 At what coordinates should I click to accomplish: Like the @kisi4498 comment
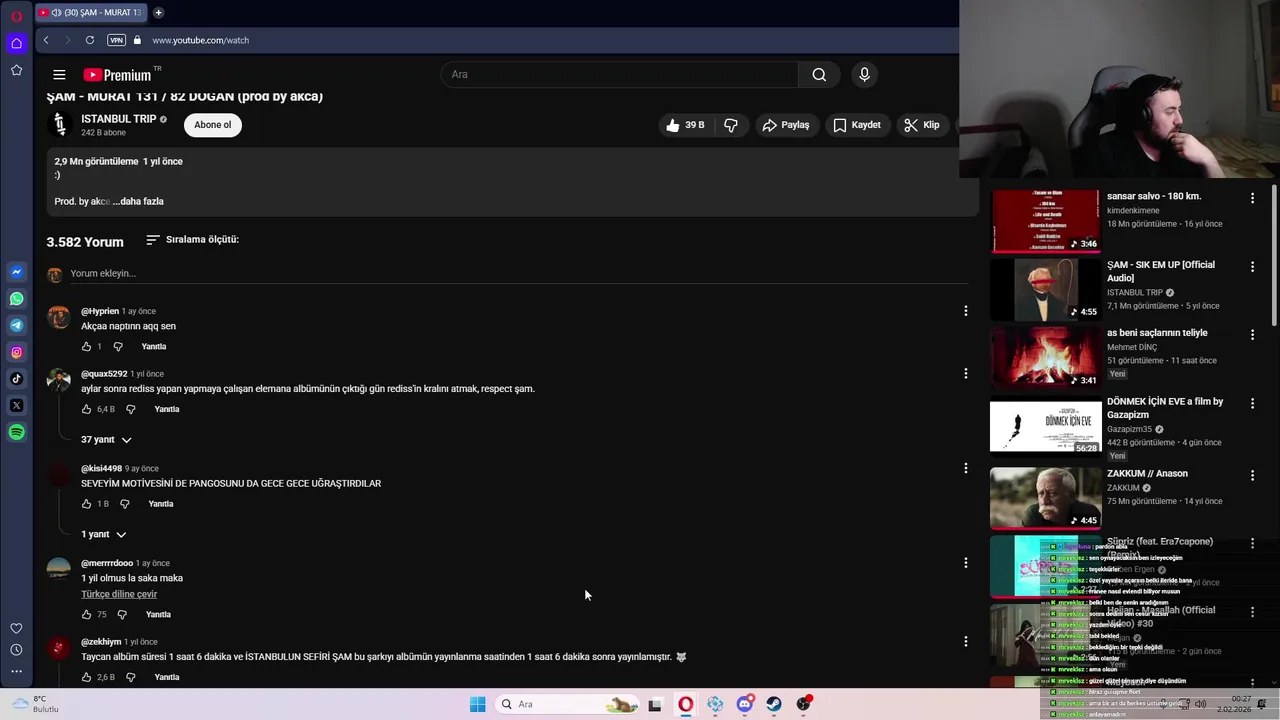pyautogui.click(x=86, y=504)
